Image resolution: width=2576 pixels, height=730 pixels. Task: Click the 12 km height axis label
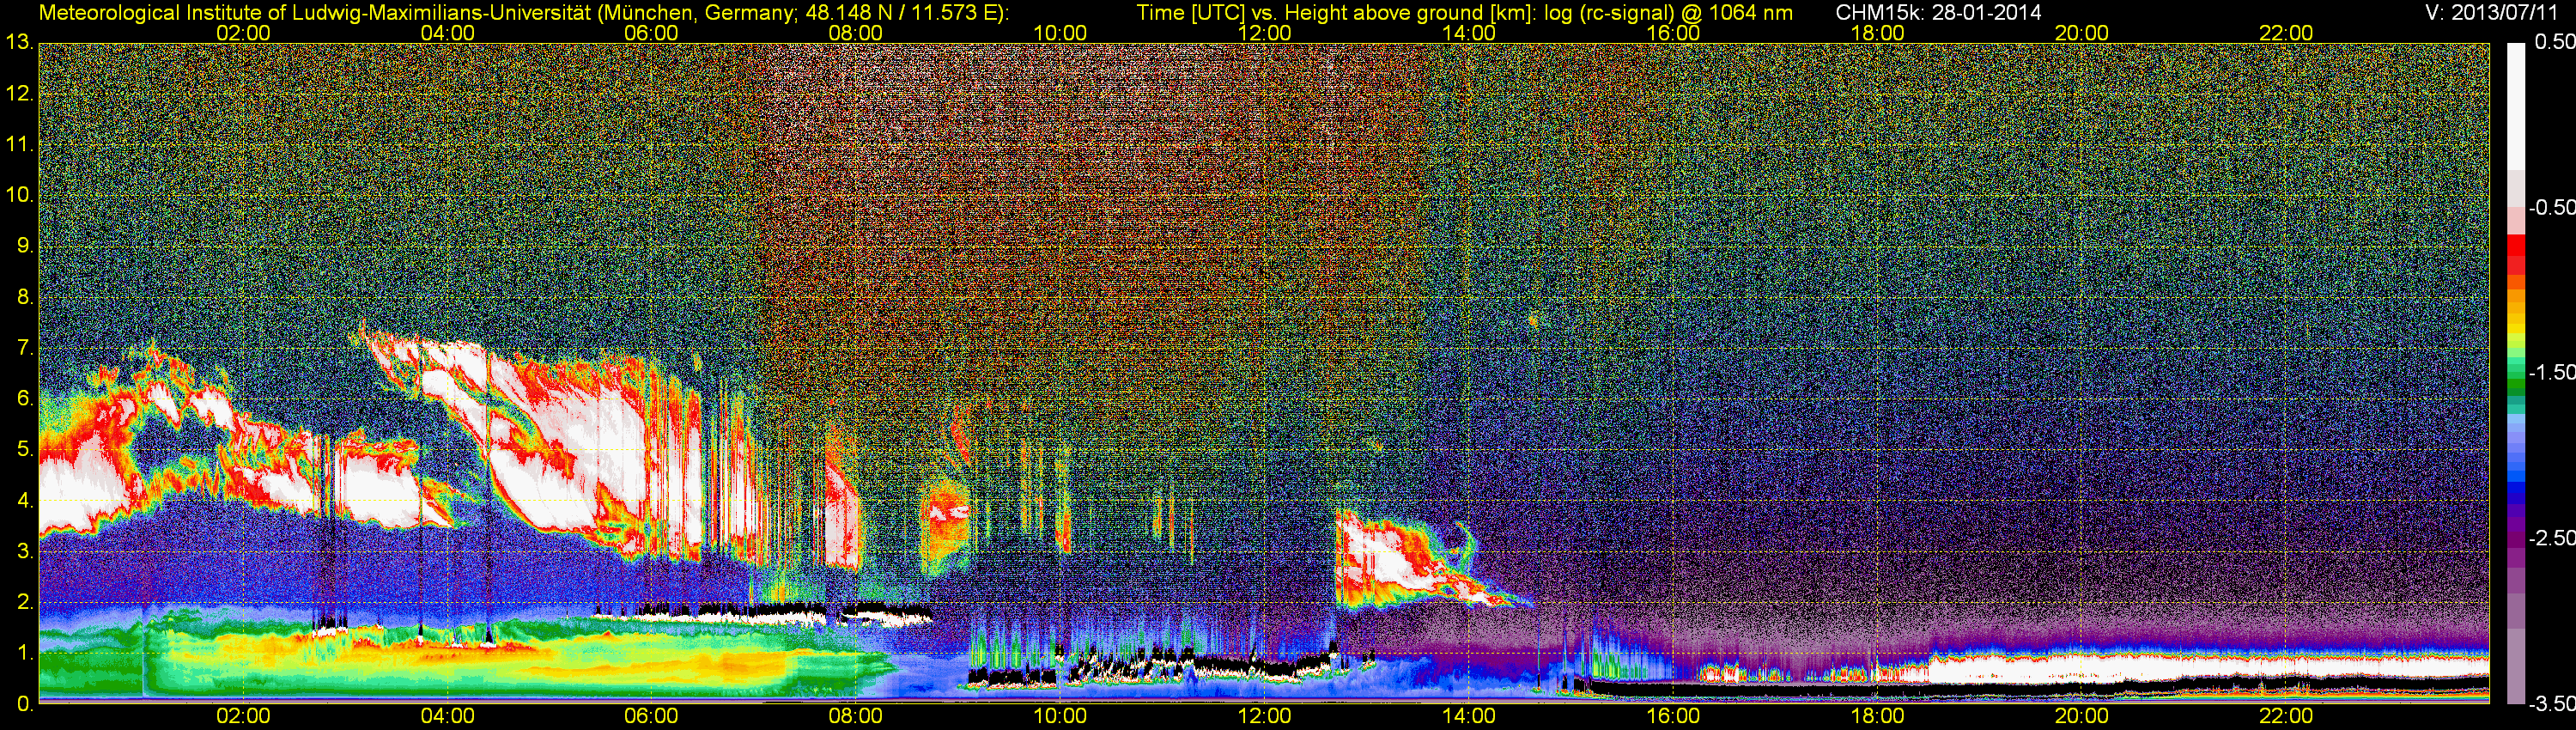(x=20, y=93)
